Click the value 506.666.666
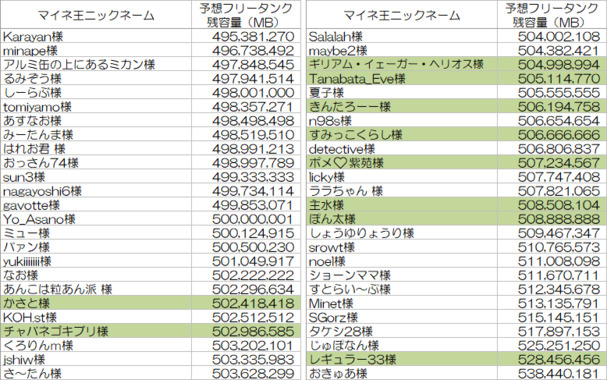607x380 pixels. [559, 135]
